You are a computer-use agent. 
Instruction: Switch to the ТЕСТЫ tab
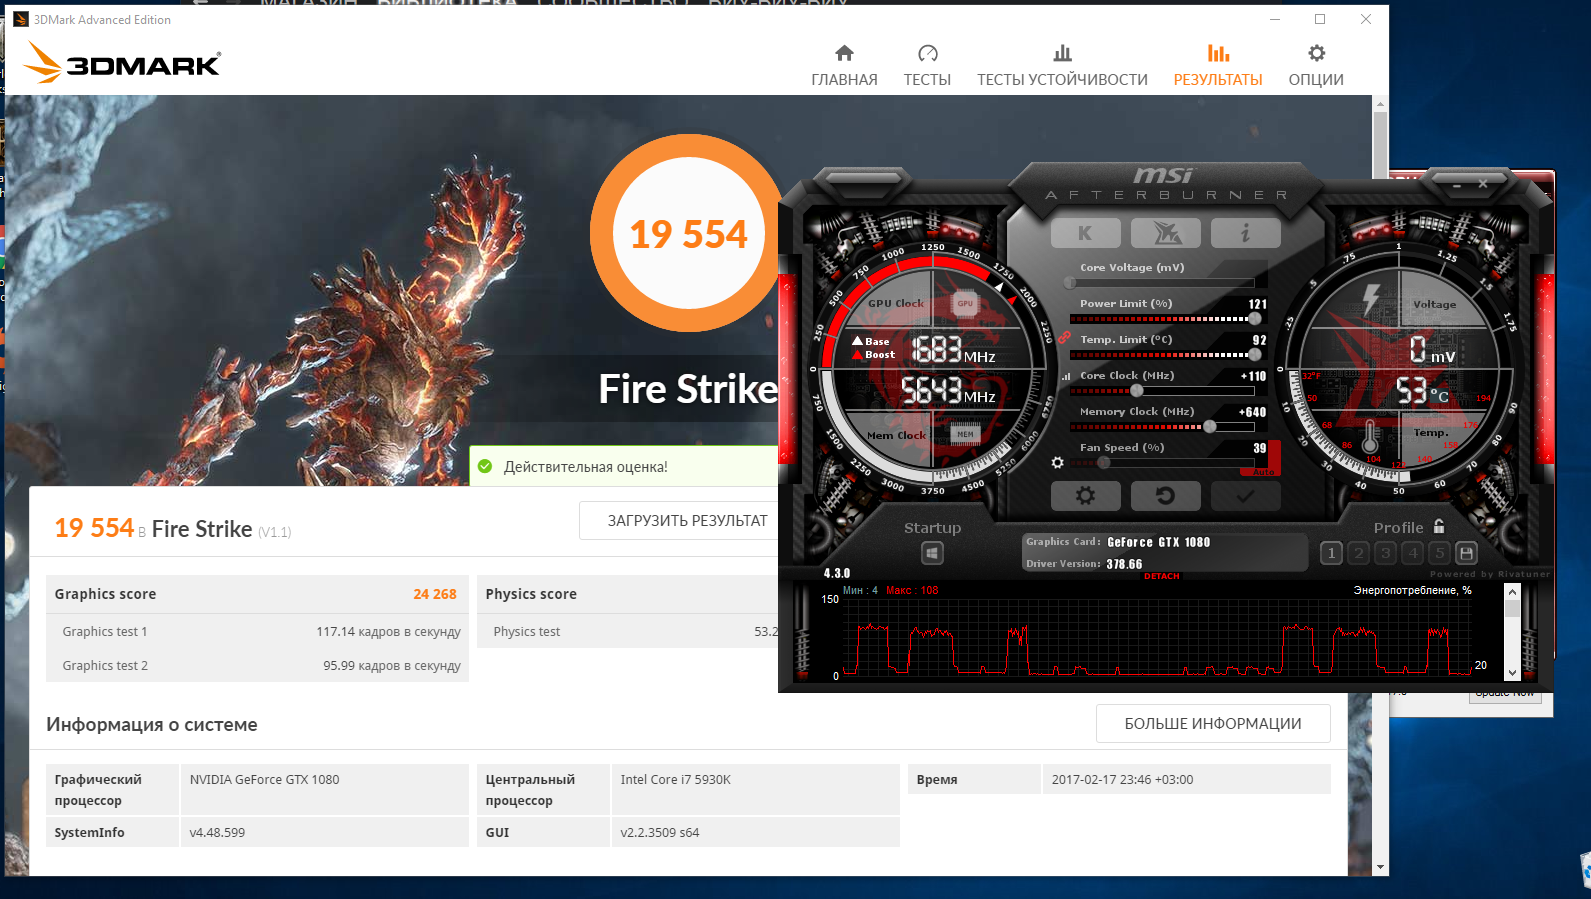[927, 66]
